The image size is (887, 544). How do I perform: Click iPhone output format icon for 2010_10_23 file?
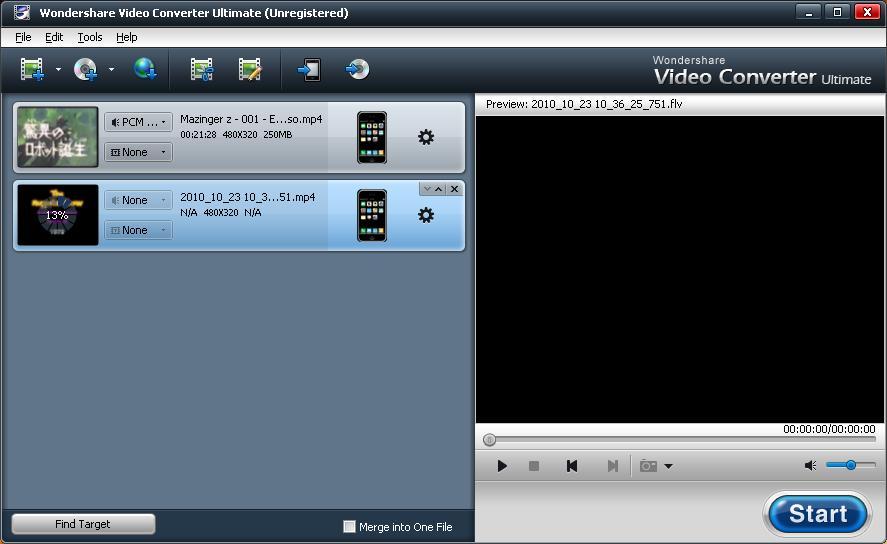(x=372, y=215)
